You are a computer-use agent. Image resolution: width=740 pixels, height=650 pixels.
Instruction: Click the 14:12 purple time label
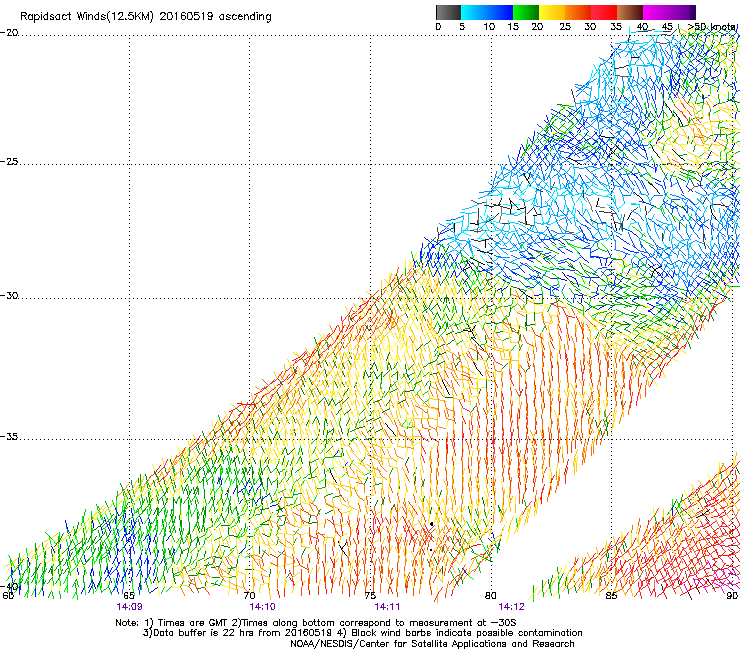point(512,607)
